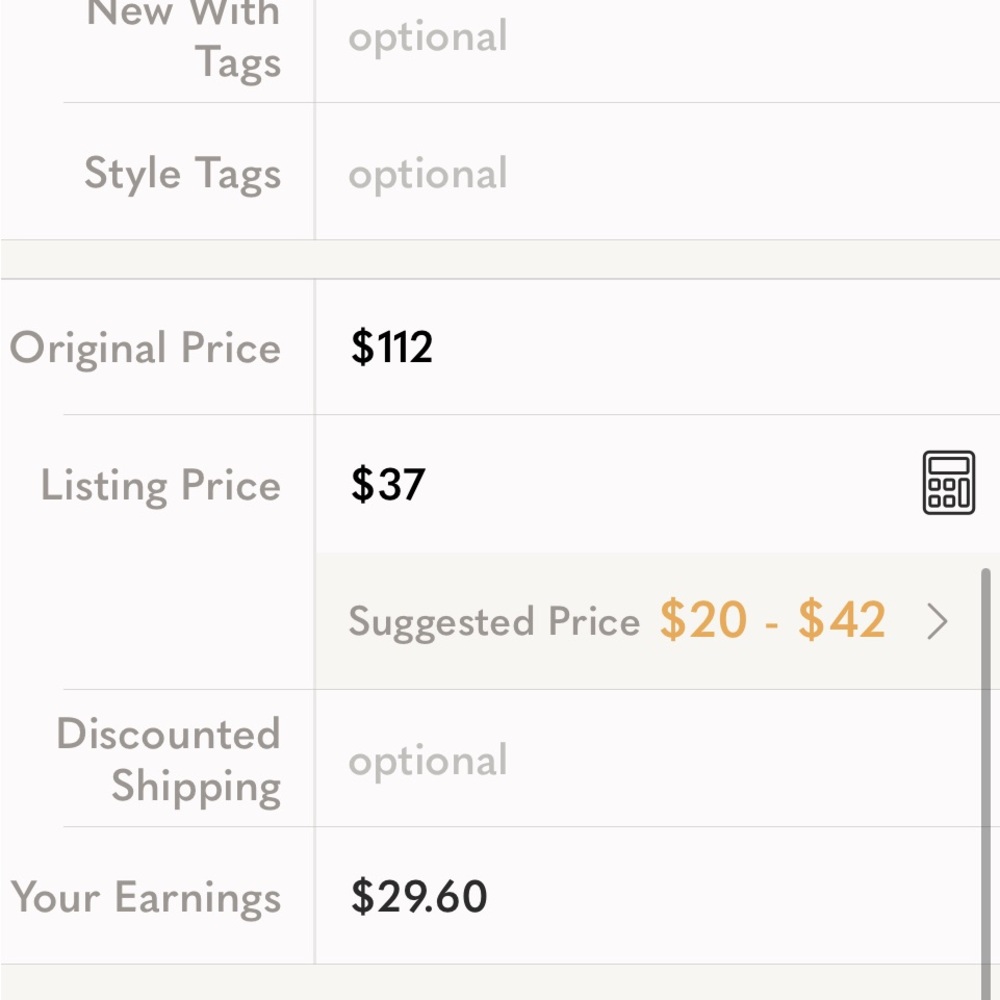
Task: Click the Suggested Price text
Action: click(494, 622)
